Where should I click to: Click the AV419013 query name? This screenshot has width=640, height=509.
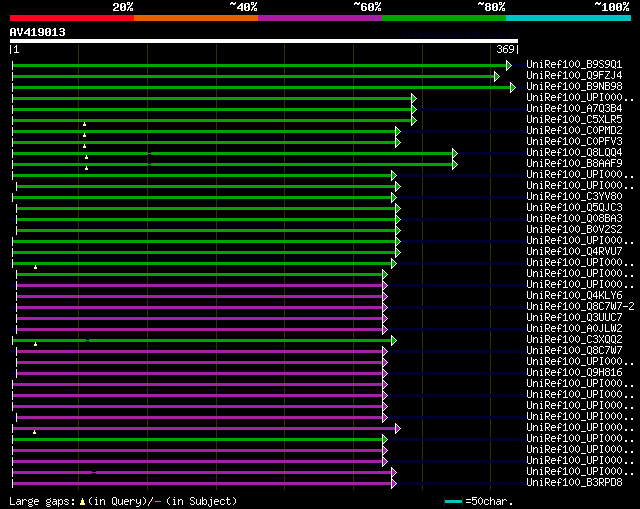pyautogui.click(x=38, y=32)
